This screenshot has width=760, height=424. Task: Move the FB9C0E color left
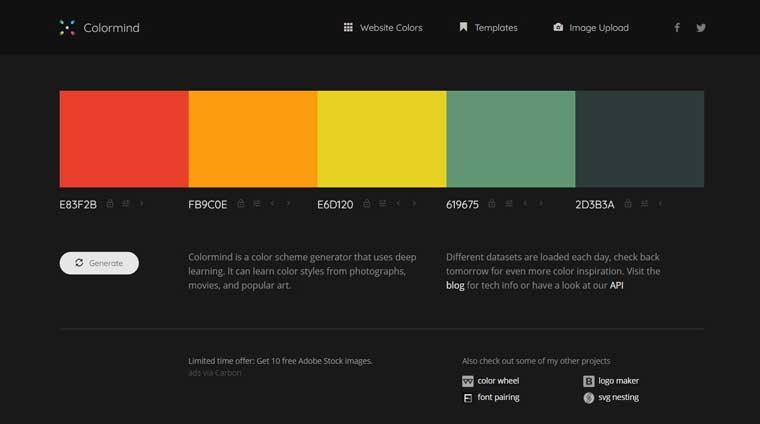tap(273, 204)
